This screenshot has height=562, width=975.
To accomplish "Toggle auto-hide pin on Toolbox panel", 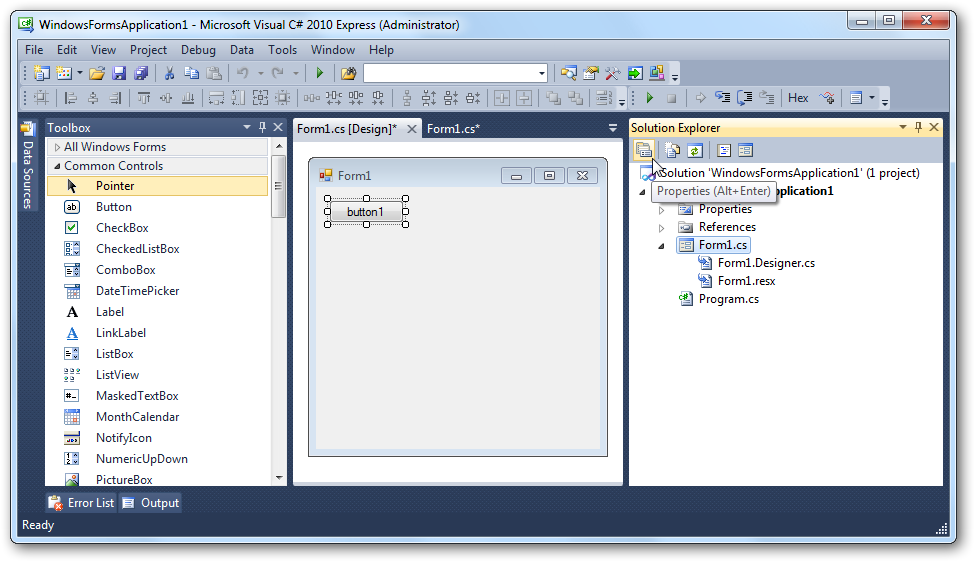I will (x=263, y=128).
